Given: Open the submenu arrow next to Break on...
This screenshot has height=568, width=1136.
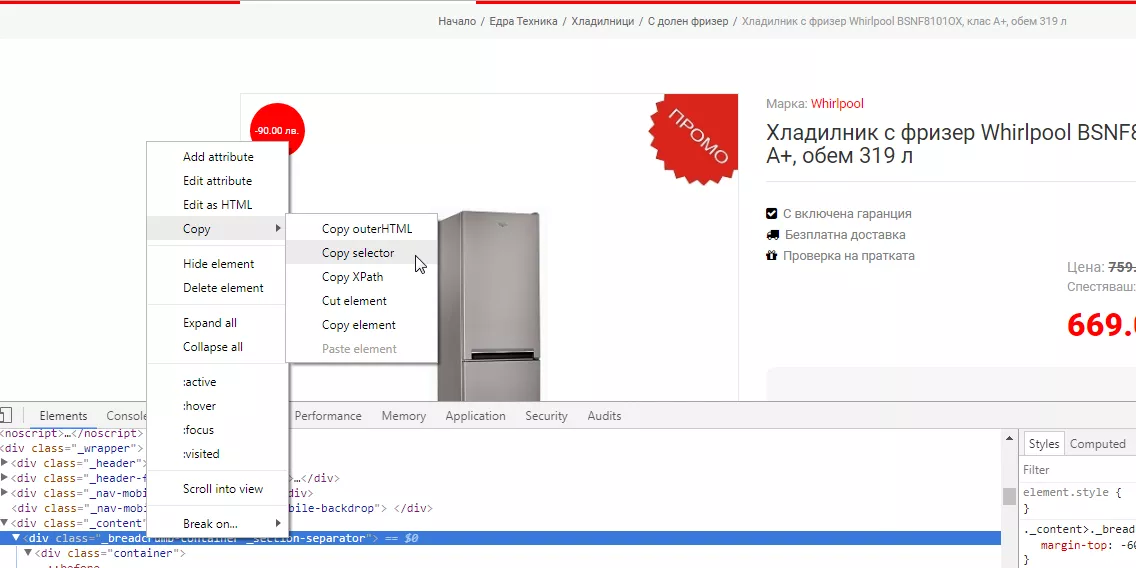Looking at the screenshot, I should pyautogui.click(x=277, y=523).
